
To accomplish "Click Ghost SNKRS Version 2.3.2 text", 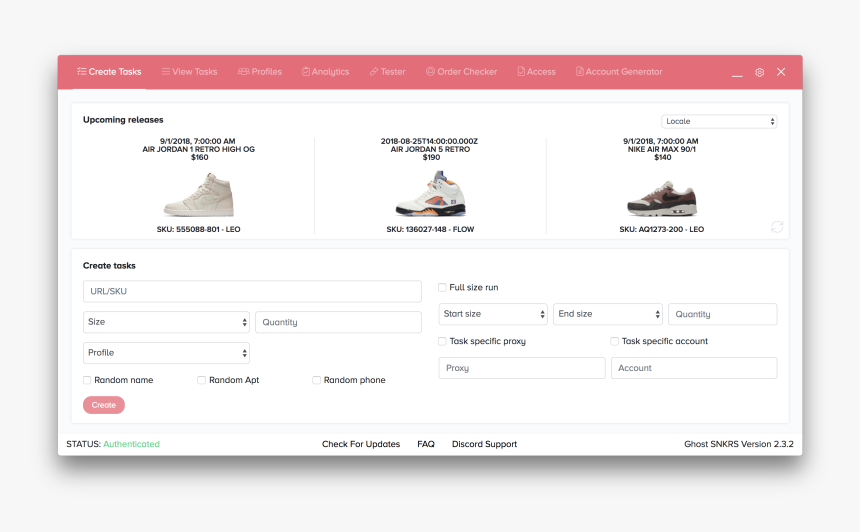I will 739,444.
